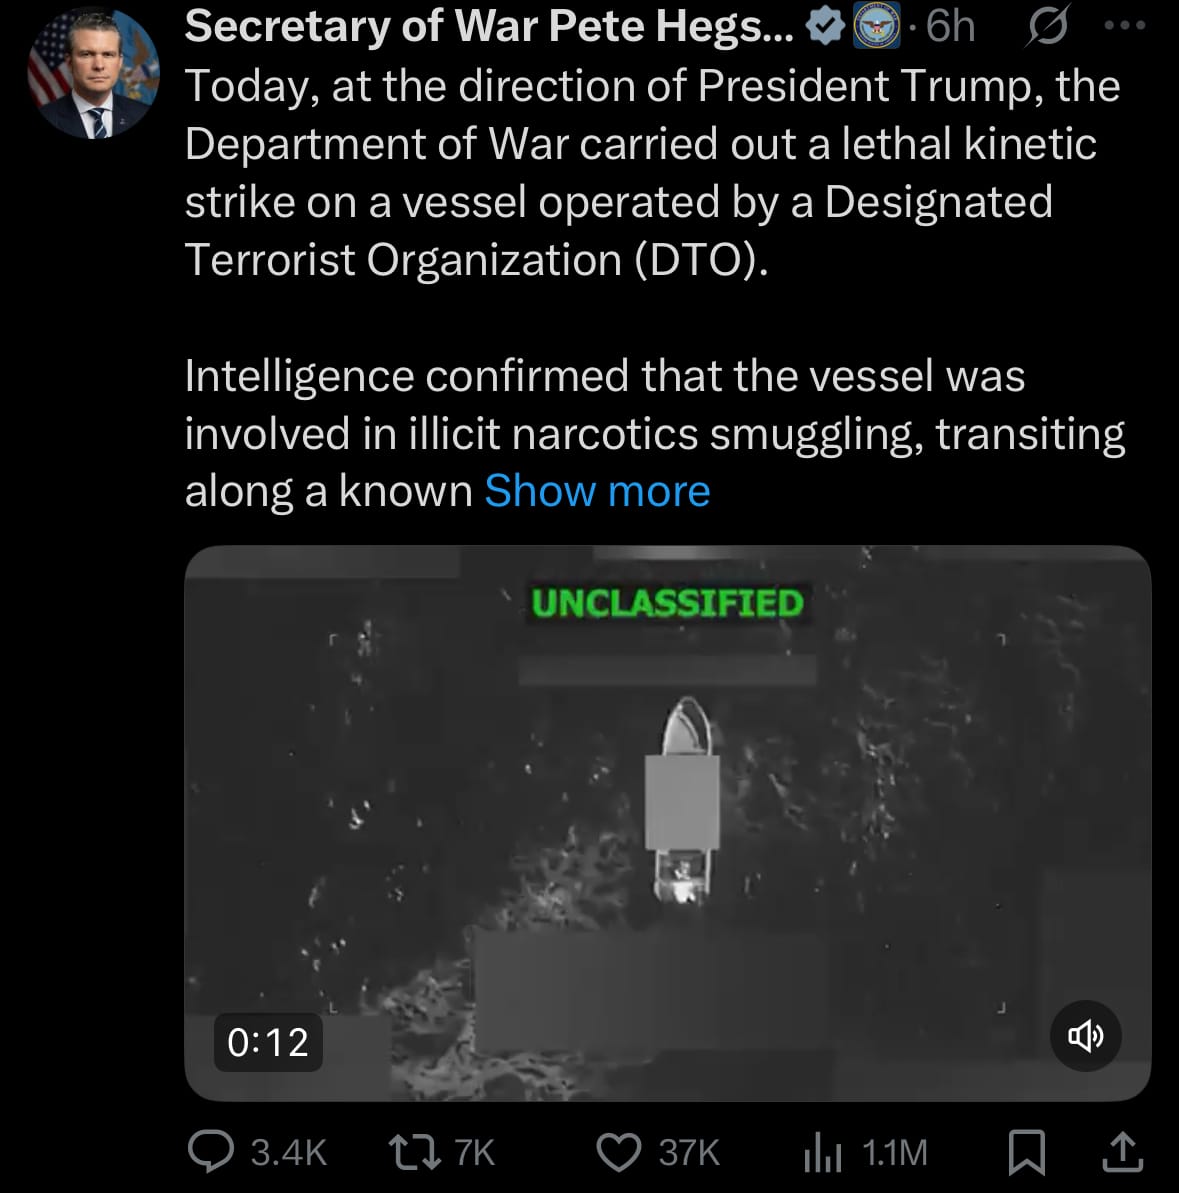Expand the post with Show more
The image size is (1179, 1193).
597,491
